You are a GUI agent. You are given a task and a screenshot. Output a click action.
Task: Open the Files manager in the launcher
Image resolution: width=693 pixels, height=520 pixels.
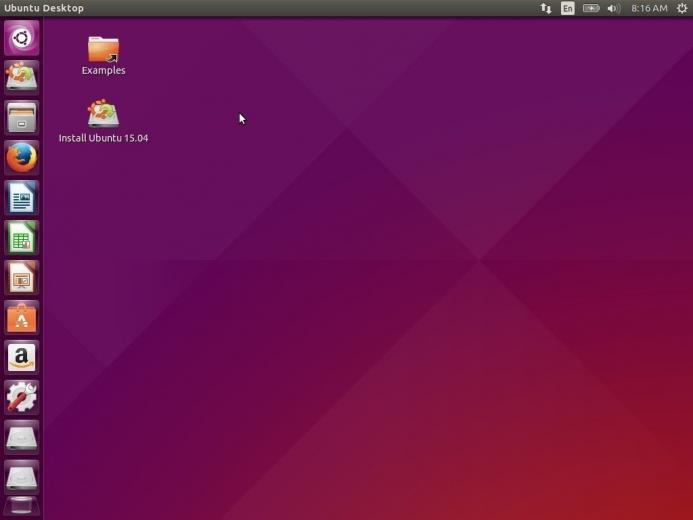(22, 118)
